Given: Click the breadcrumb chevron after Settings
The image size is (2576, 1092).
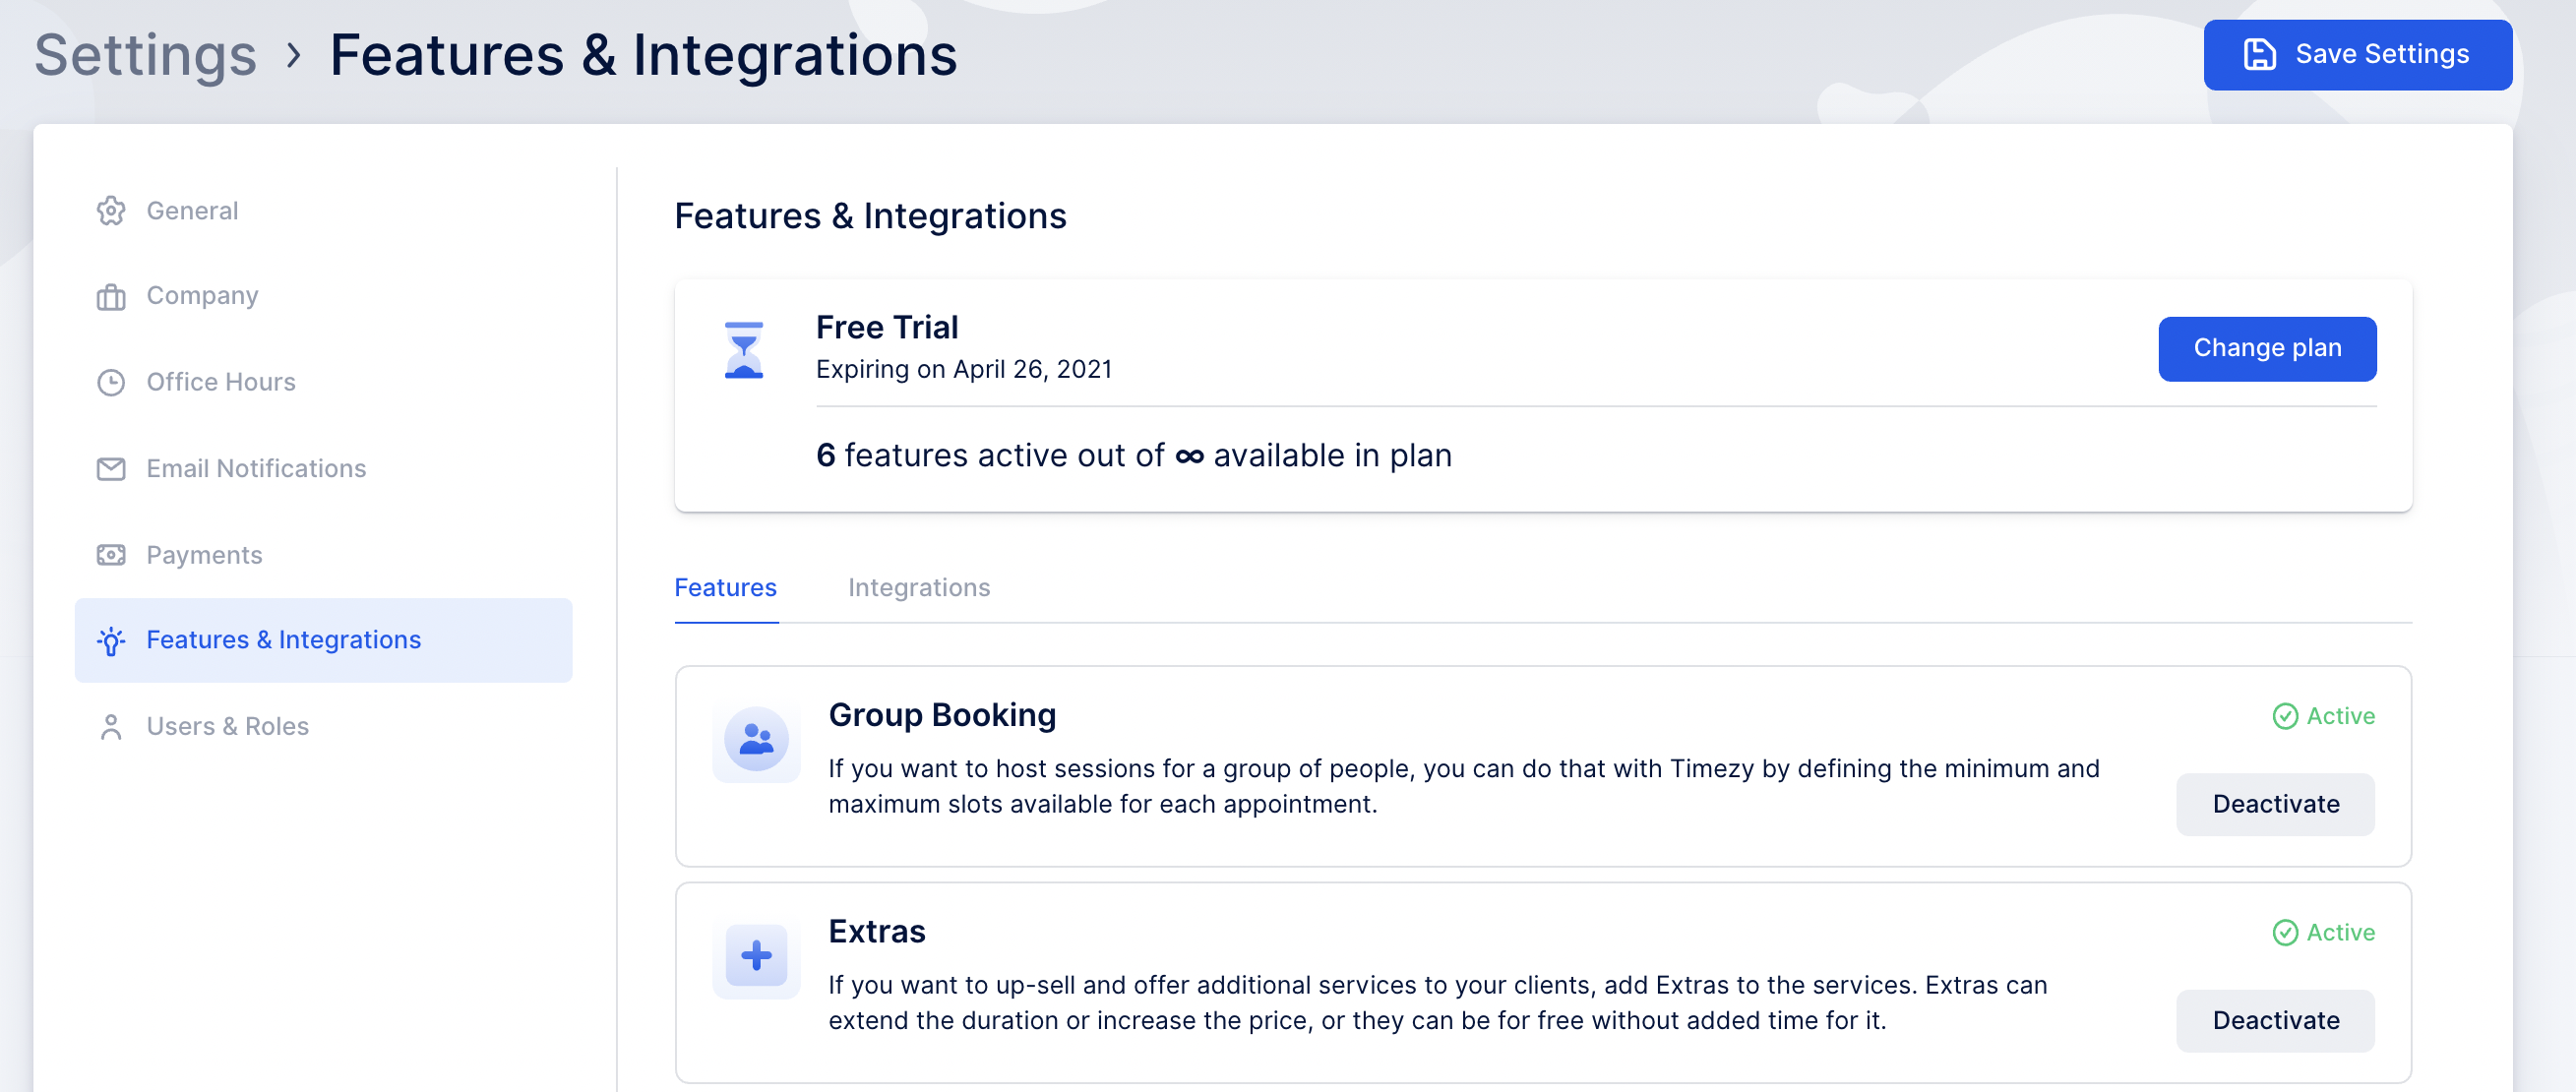Looking at the screenshot, I should (293, 55).
